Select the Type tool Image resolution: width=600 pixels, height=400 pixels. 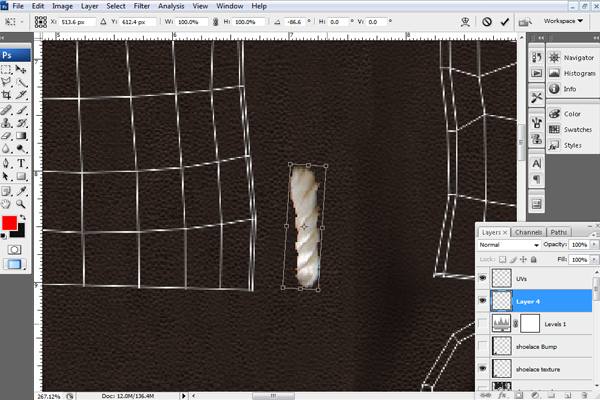(21, 163)
